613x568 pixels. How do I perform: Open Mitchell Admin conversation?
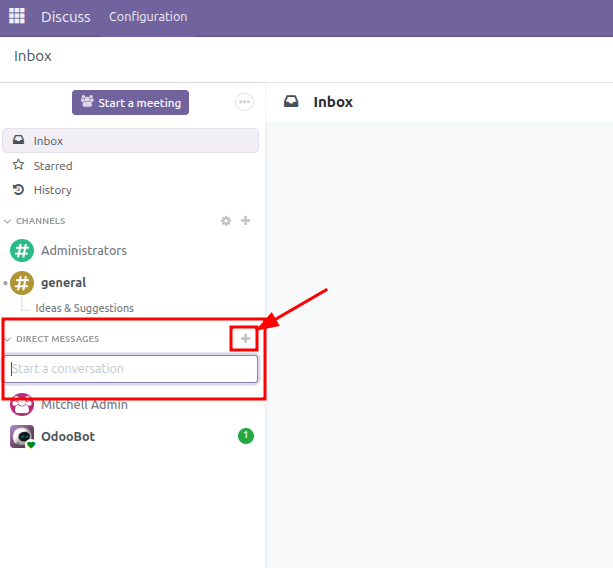[x=84, y=405]
